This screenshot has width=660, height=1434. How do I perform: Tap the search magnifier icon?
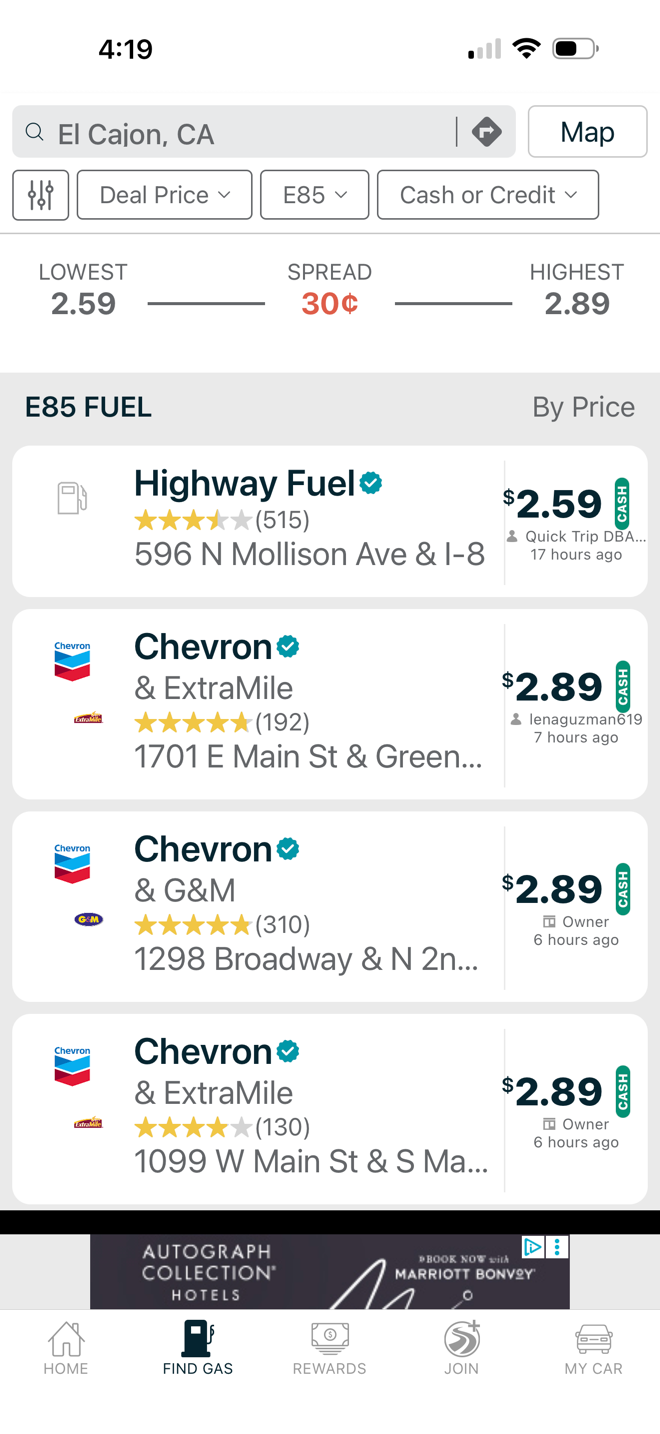click(x=35, y=132)
